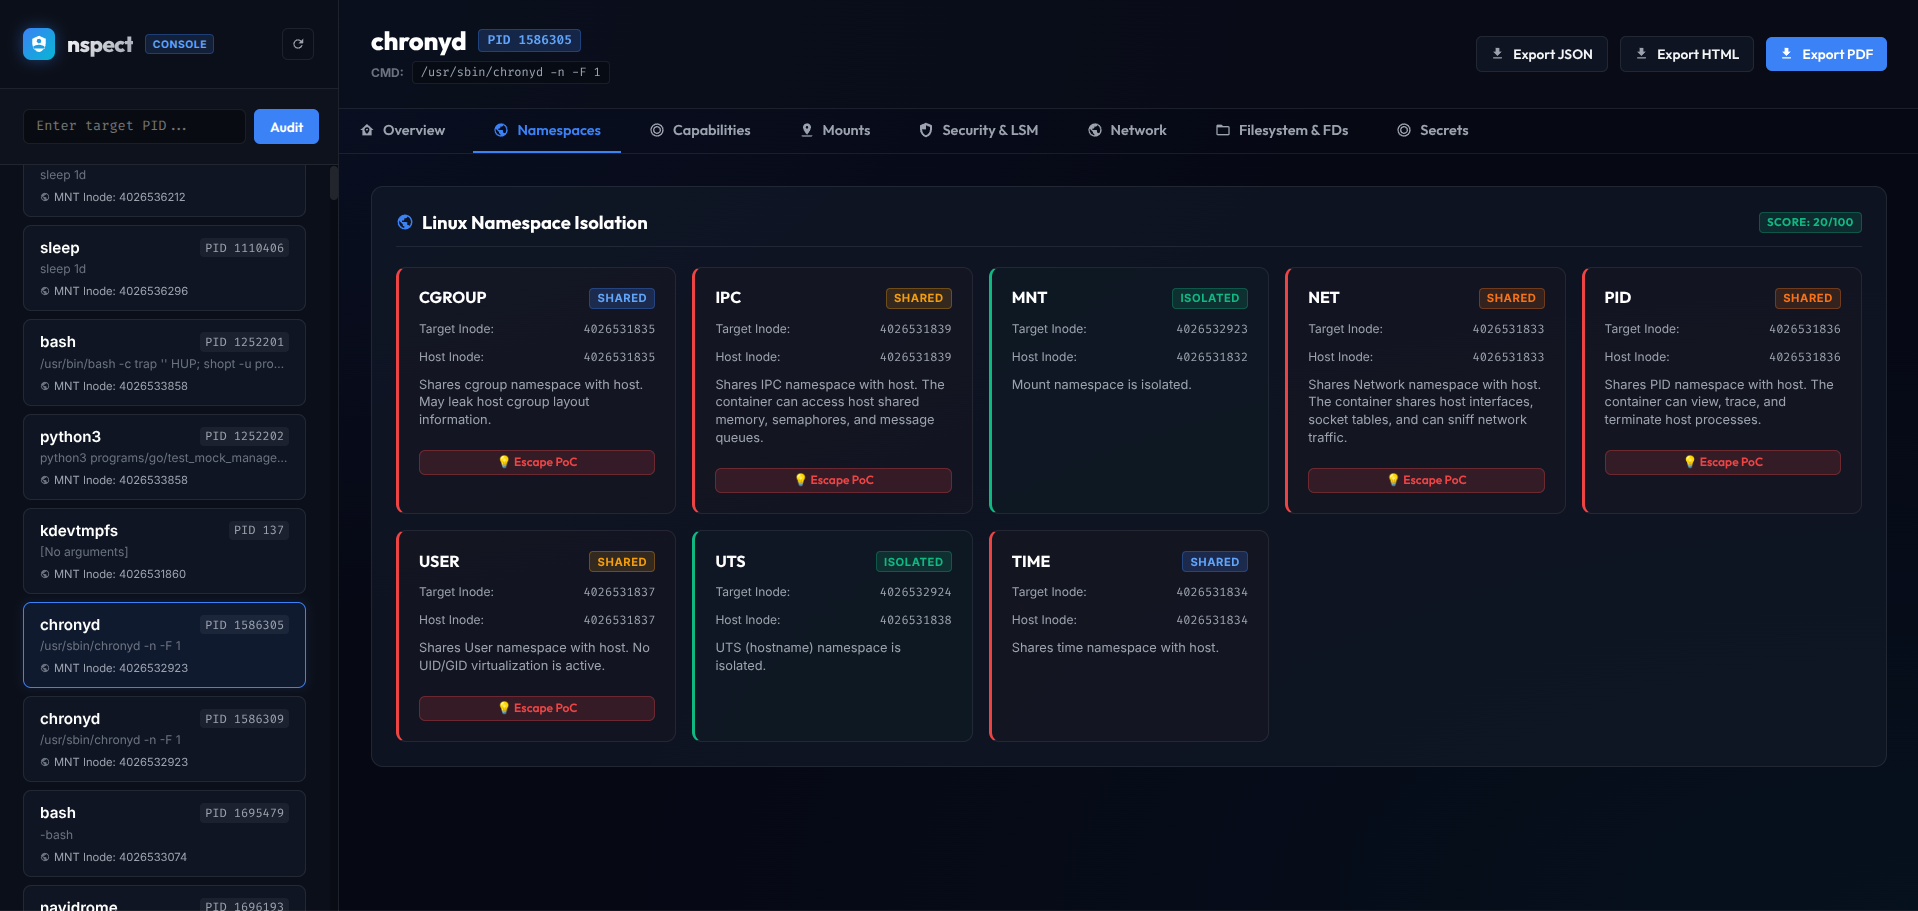Click the lightbulb icon in the IPC Escape PoC
This screenshot has height=911, width=1918.
[x=800, y=480]
